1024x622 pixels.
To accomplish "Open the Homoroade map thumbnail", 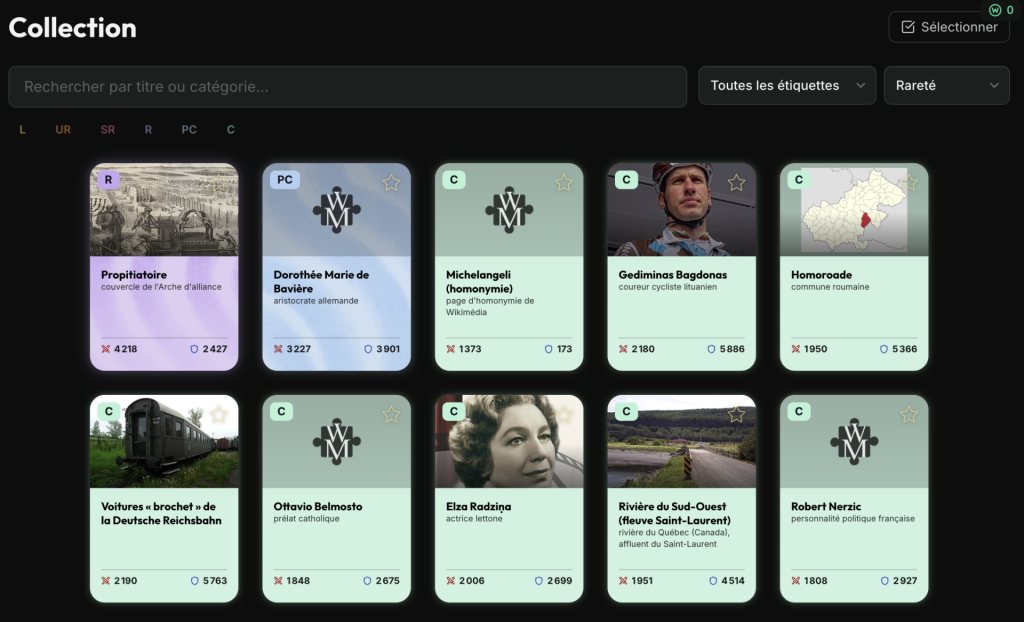I will pos(854,210).
